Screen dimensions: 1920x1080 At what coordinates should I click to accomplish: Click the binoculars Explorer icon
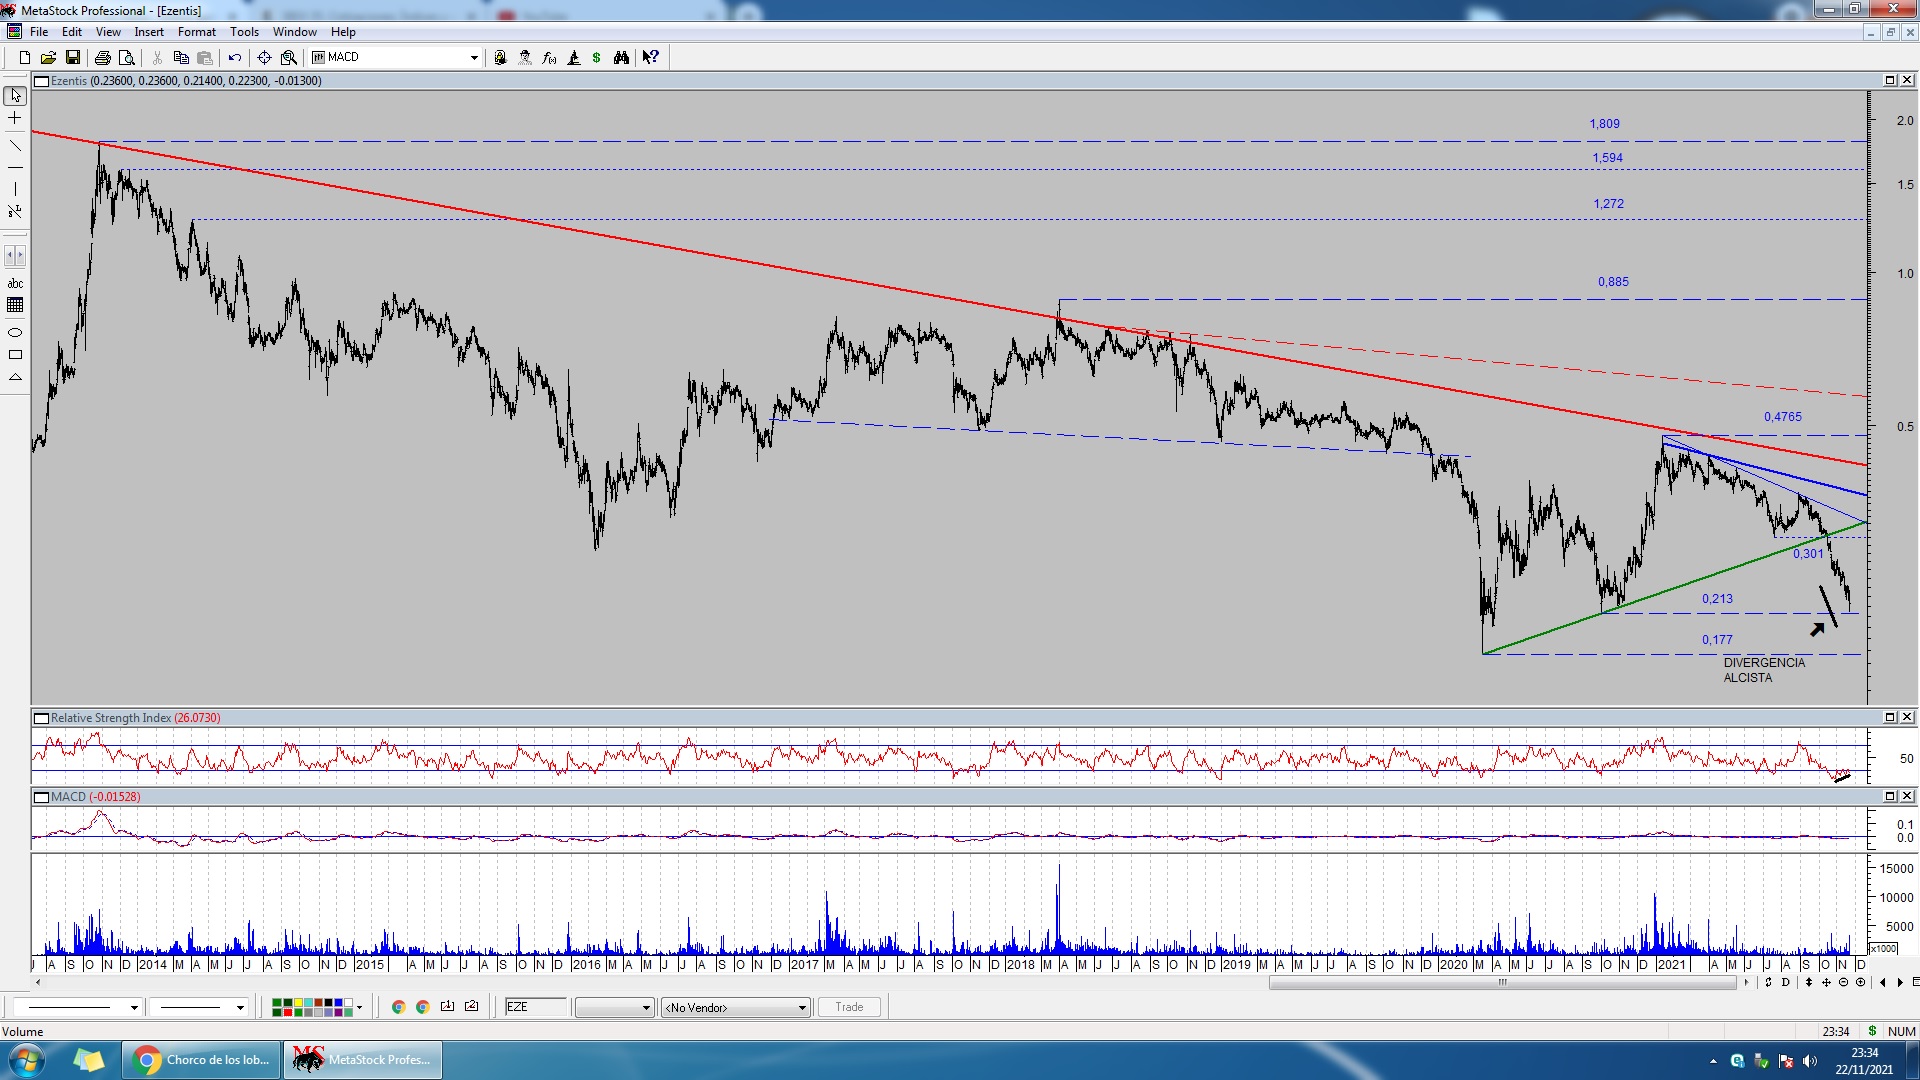(x=622, y=58)
